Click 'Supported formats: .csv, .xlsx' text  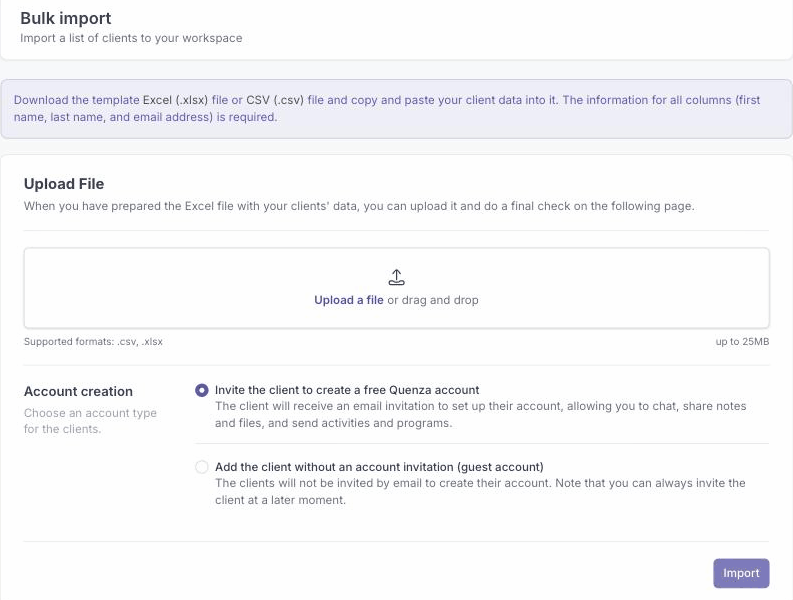coord(93,341)
